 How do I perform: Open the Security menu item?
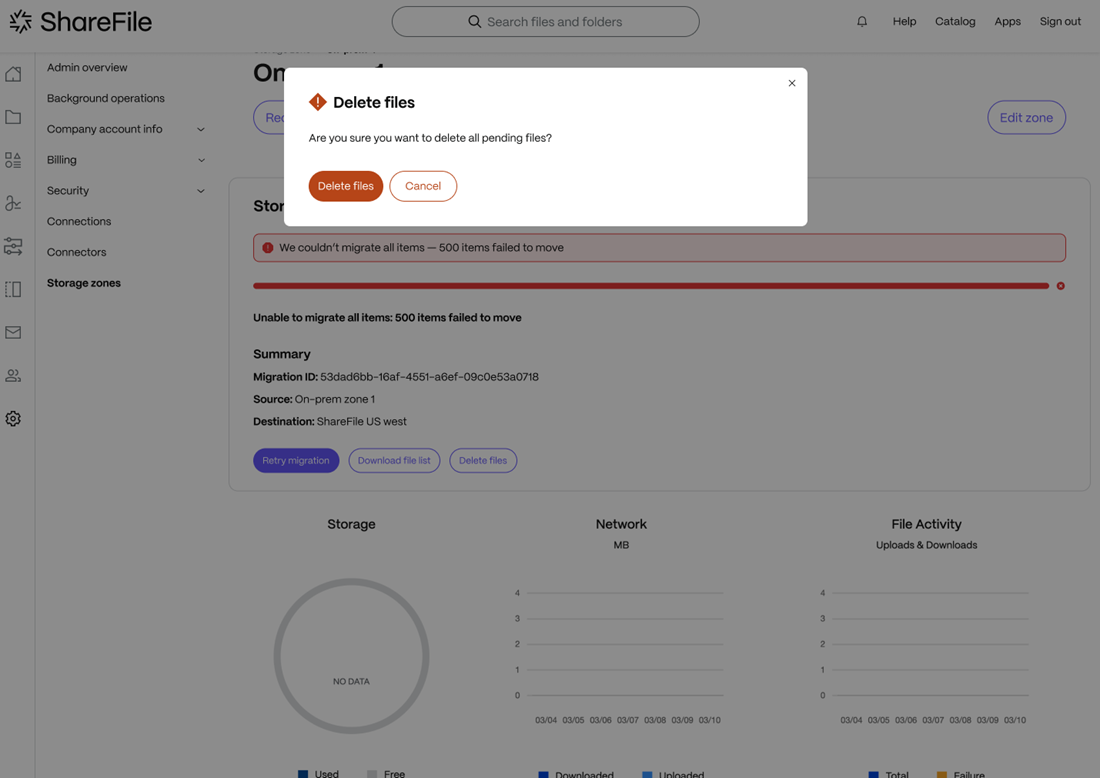(x=68, y=191)
